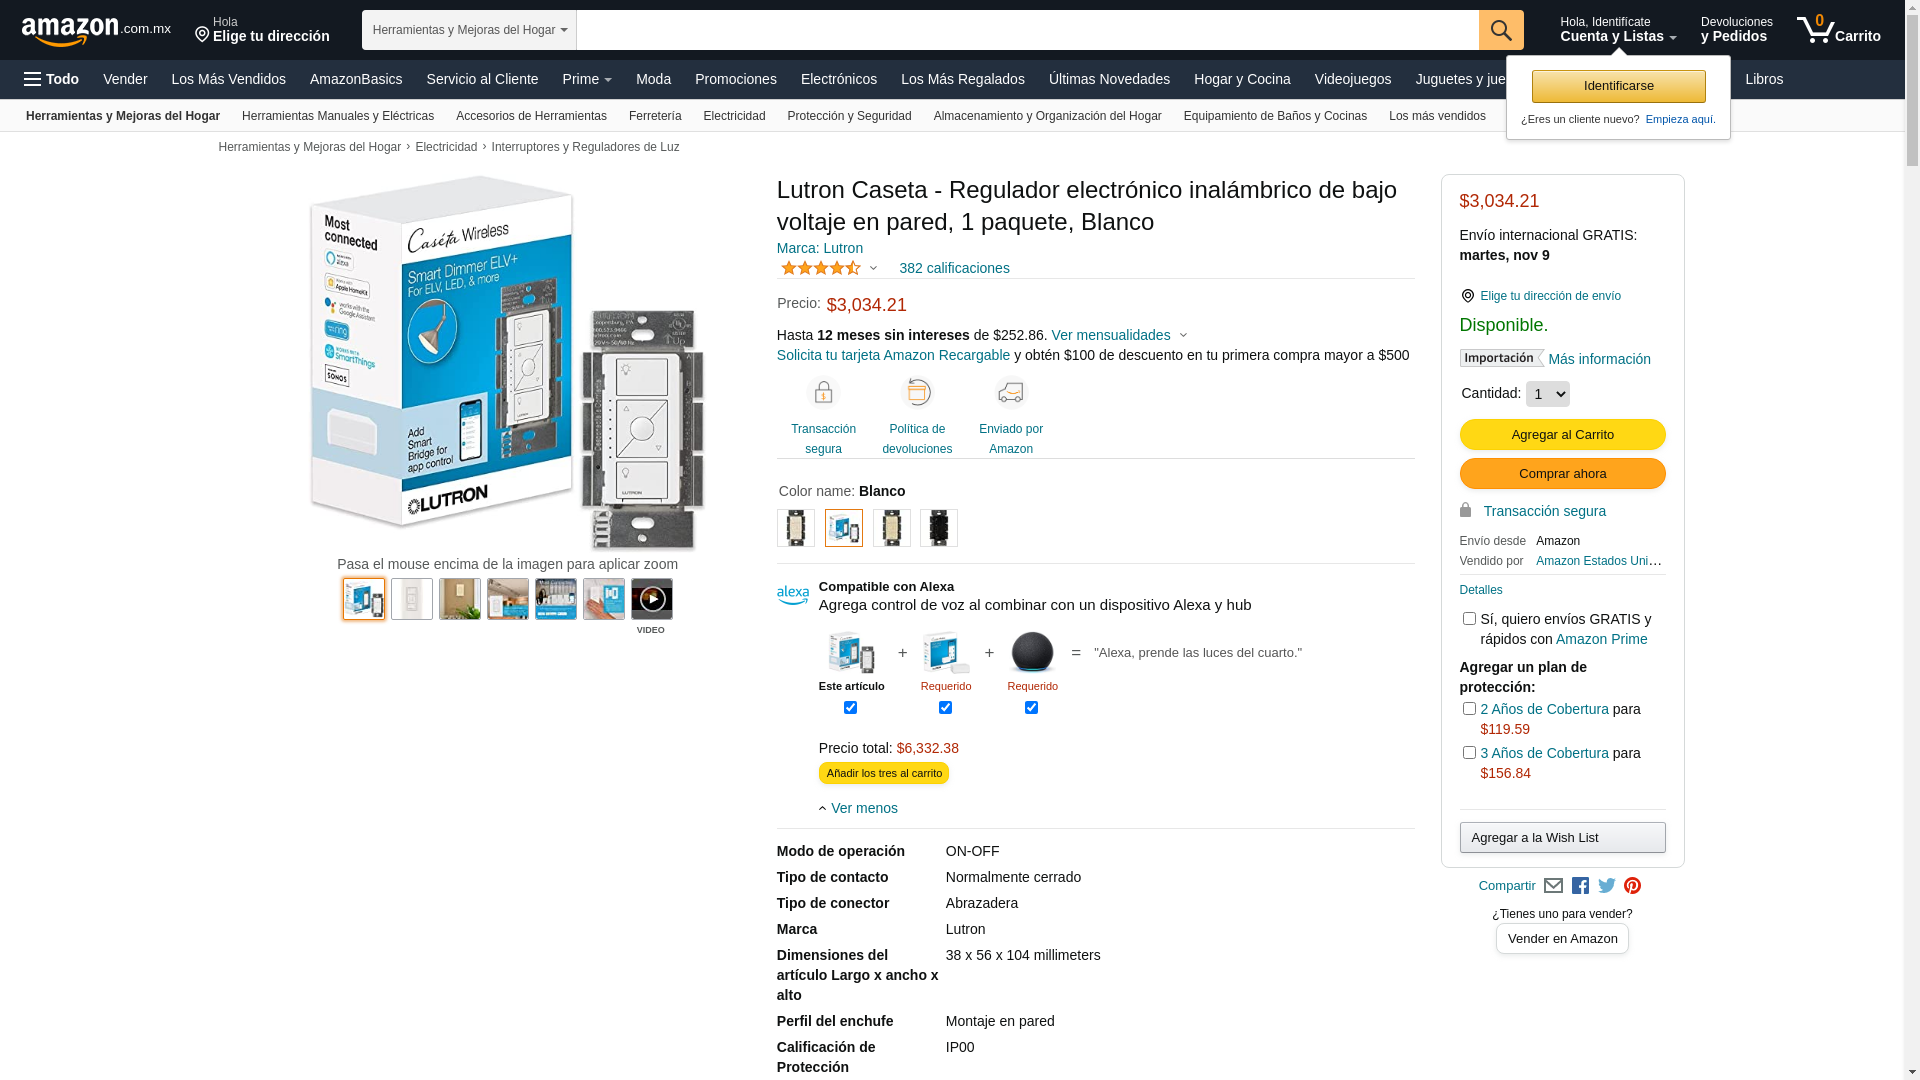This screenshot has height=1080, width=1920.
Task: Share via Twitter icon
Action: click(x=1606, y=886)
